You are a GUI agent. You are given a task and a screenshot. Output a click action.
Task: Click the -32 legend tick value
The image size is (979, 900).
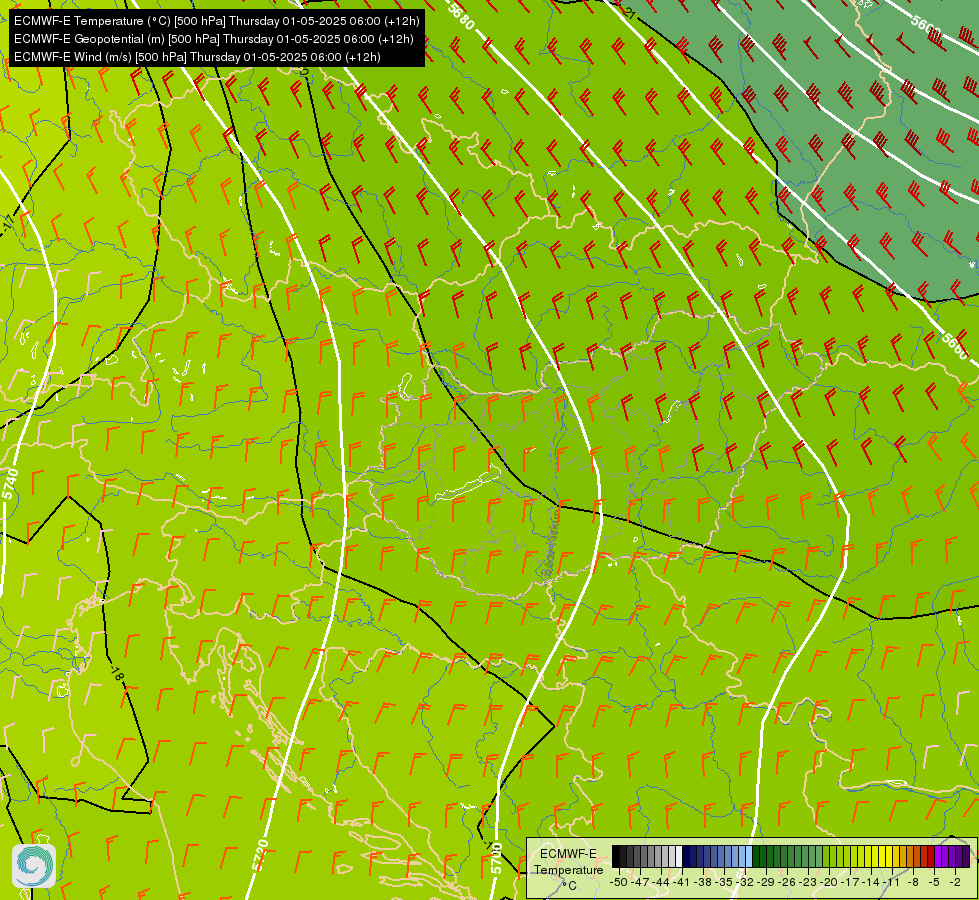(x=747, y=882)
